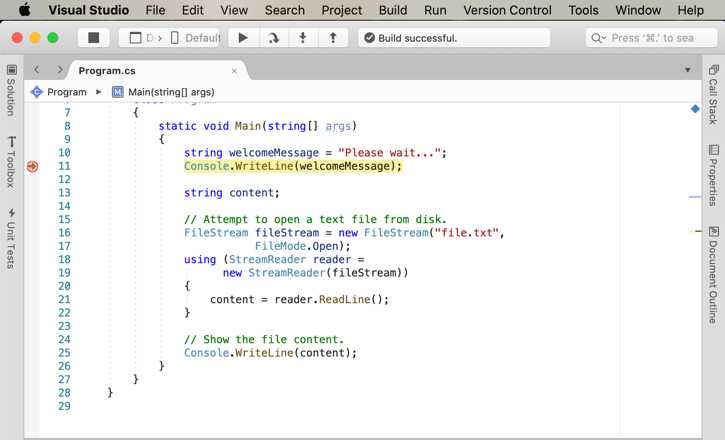This screenshot has width=725, height=440.
Task: Open the Search menu
Action: point(284,10)
